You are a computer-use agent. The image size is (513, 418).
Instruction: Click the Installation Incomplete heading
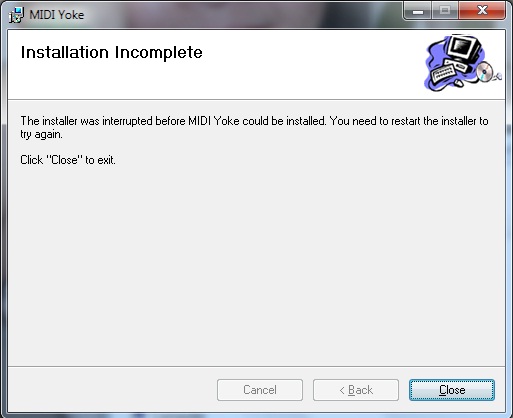pyautogui.click(x=112, y=52)
